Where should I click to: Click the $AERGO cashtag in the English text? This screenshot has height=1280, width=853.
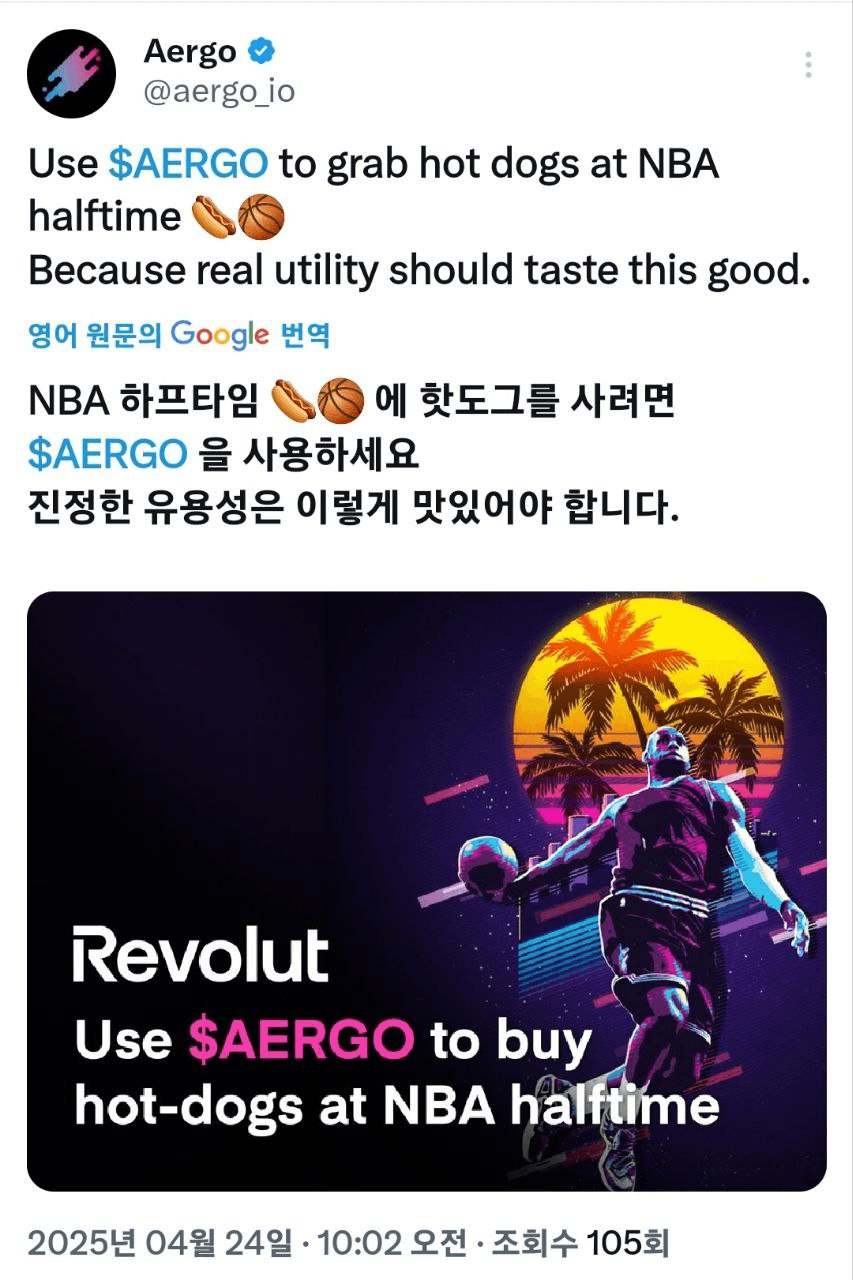tap(188, 164)
